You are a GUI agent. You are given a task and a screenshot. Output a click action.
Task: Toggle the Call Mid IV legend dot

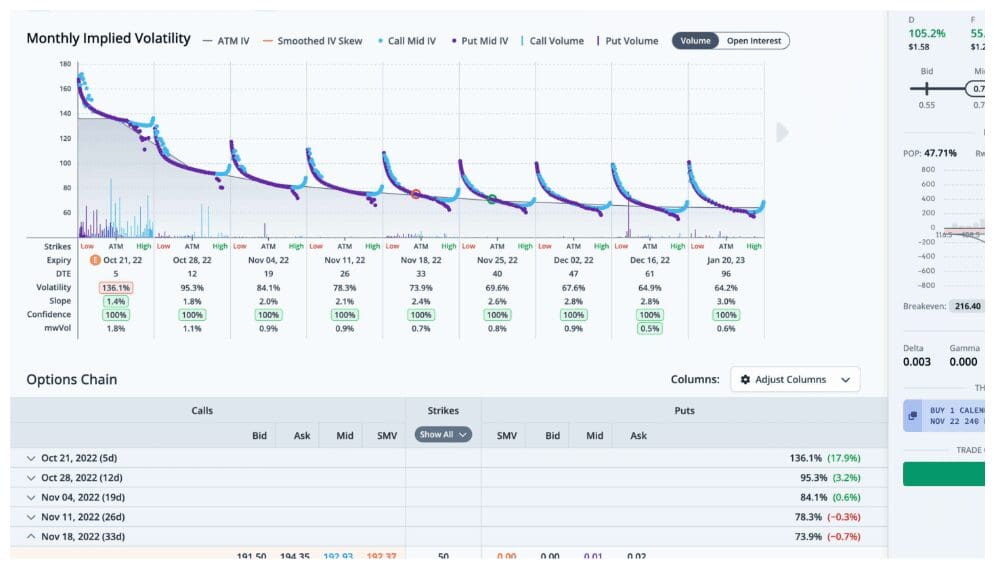click(x=381, y=41)
